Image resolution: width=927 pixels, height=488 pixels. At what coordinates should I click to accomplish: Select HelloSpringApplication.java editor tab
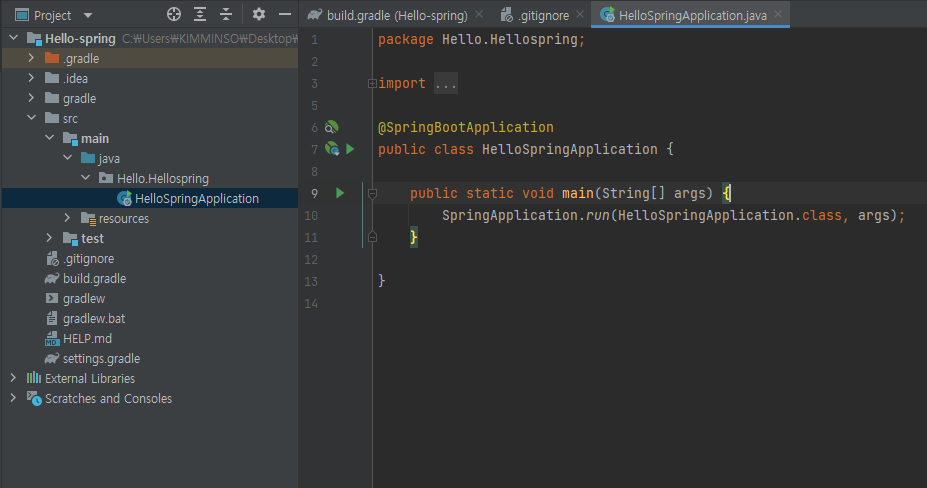pos(692,15)
